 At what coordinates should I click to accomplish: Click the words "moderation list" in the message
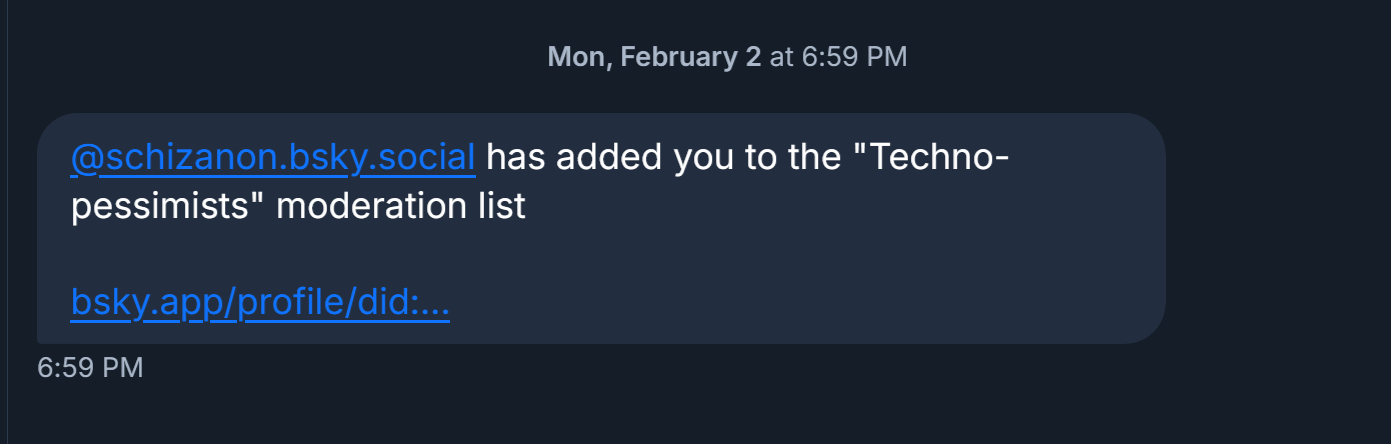coord(401,207)
